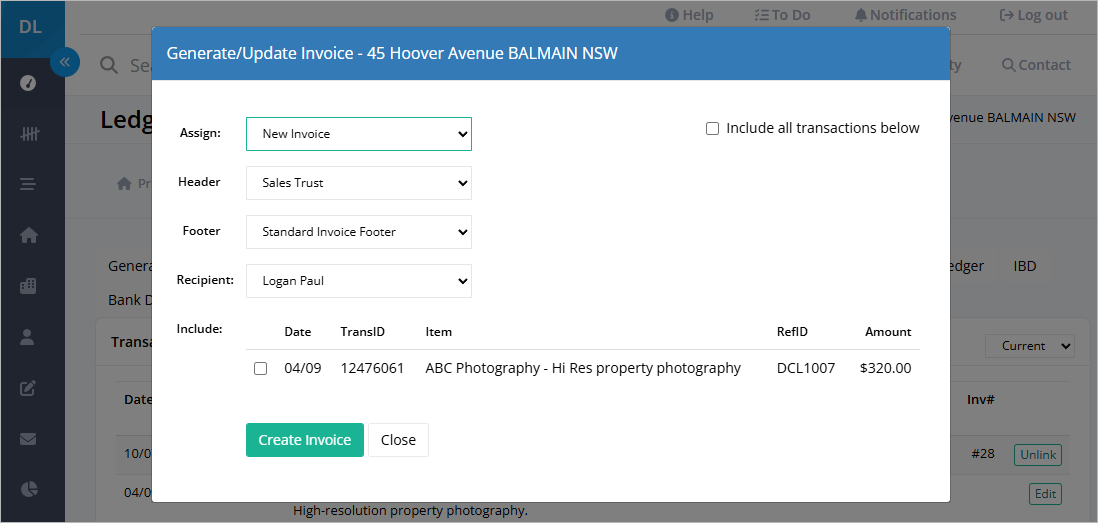Collapse sidebar with double-chevron button
The image size is (1098, 523).
tap(64, 62)
